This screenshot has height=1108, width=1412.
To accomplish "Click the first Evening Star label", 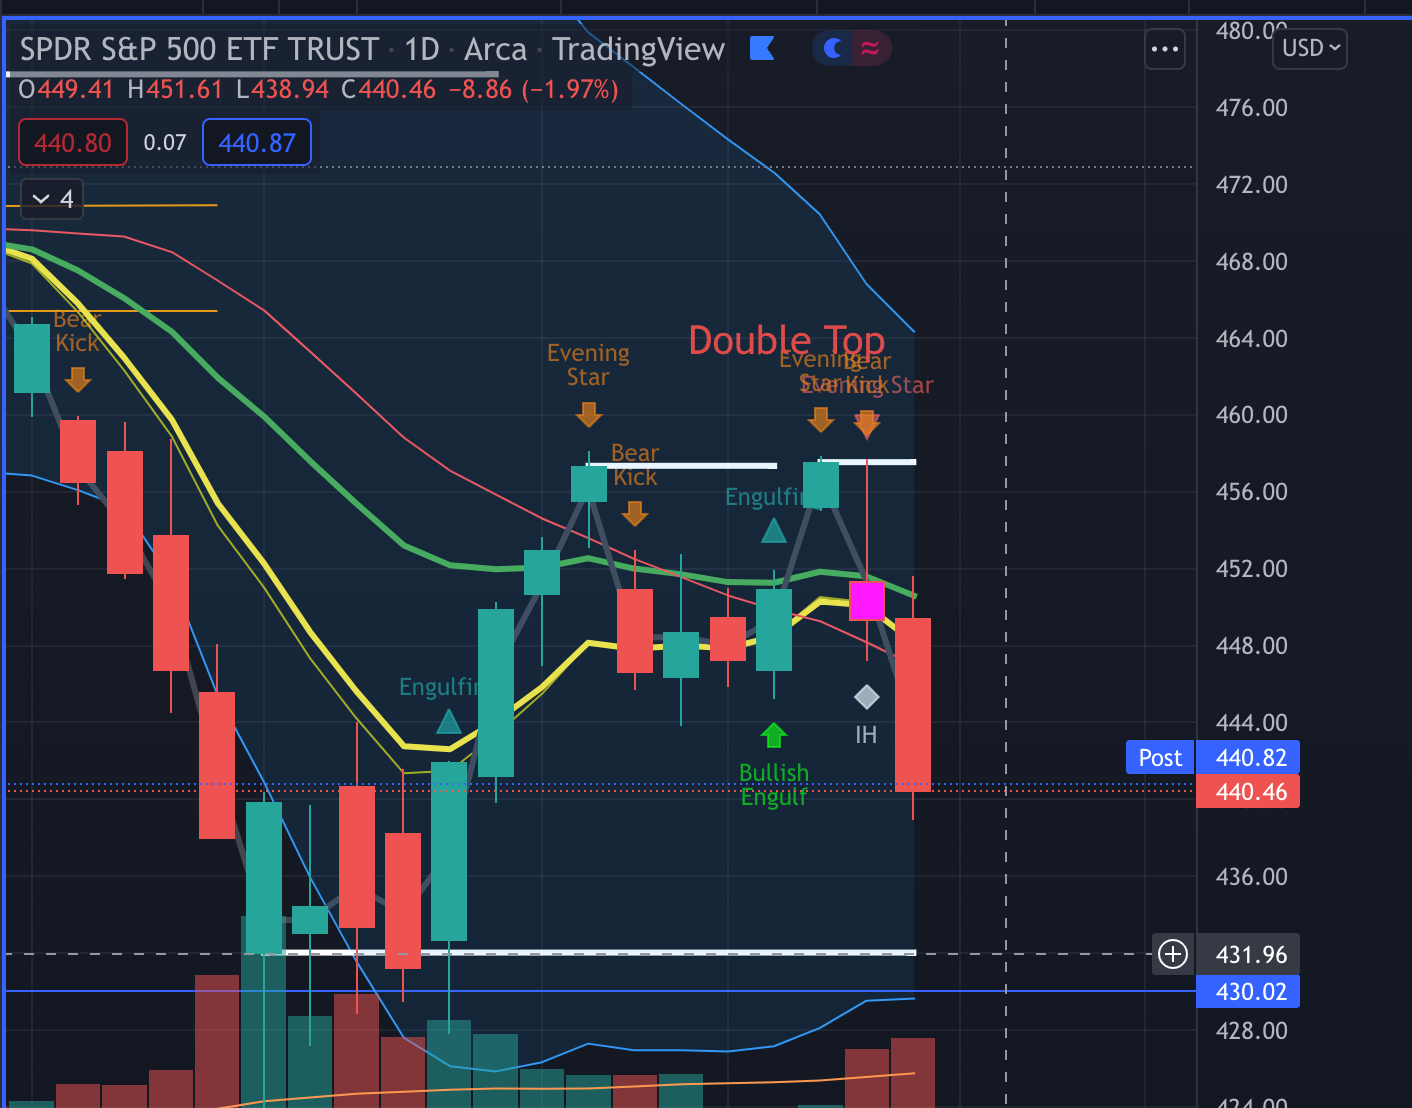I will pos(588,365).
